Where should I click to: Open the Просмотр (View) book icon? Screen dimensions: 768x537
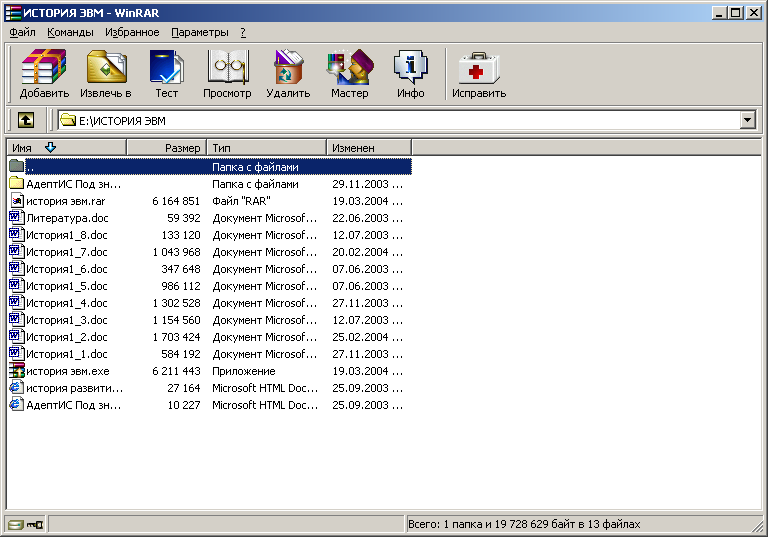coord(227,67)
